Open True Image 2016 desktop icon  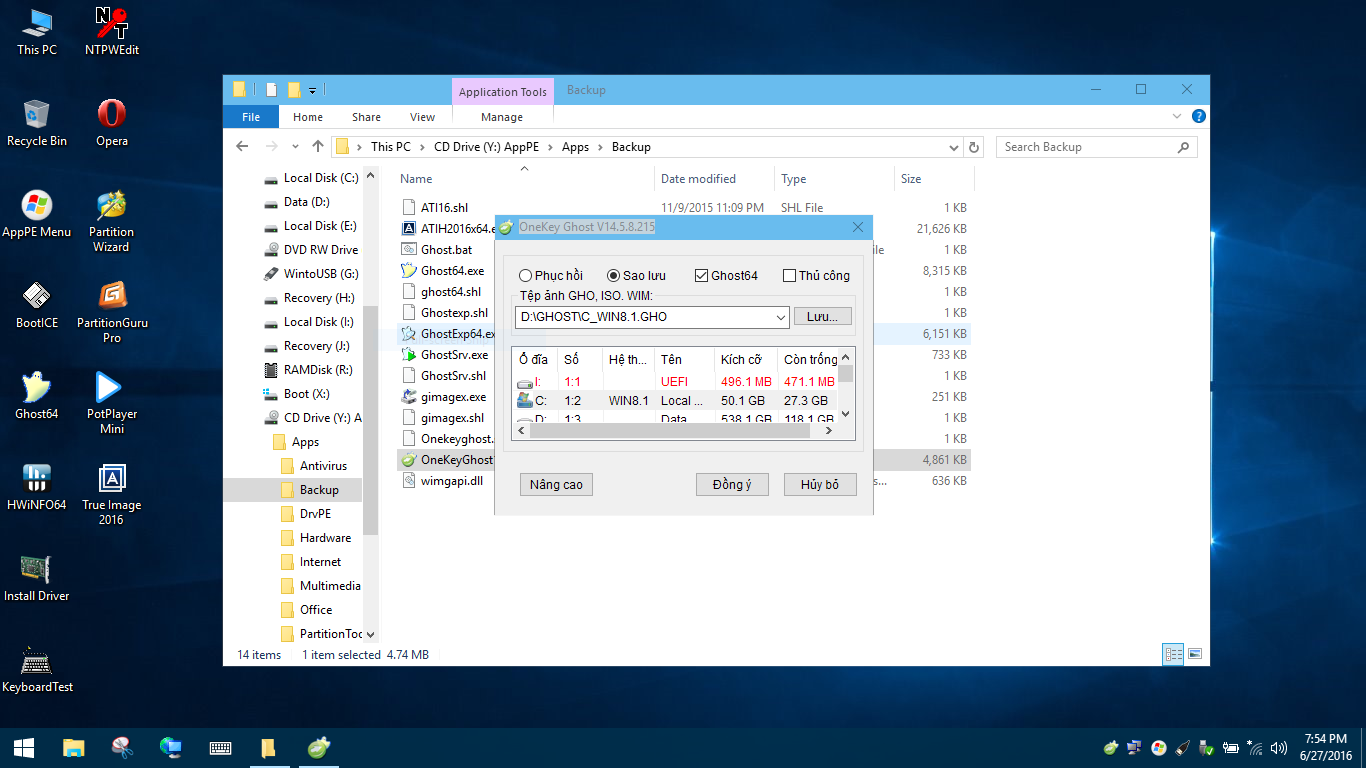(111, 495)
